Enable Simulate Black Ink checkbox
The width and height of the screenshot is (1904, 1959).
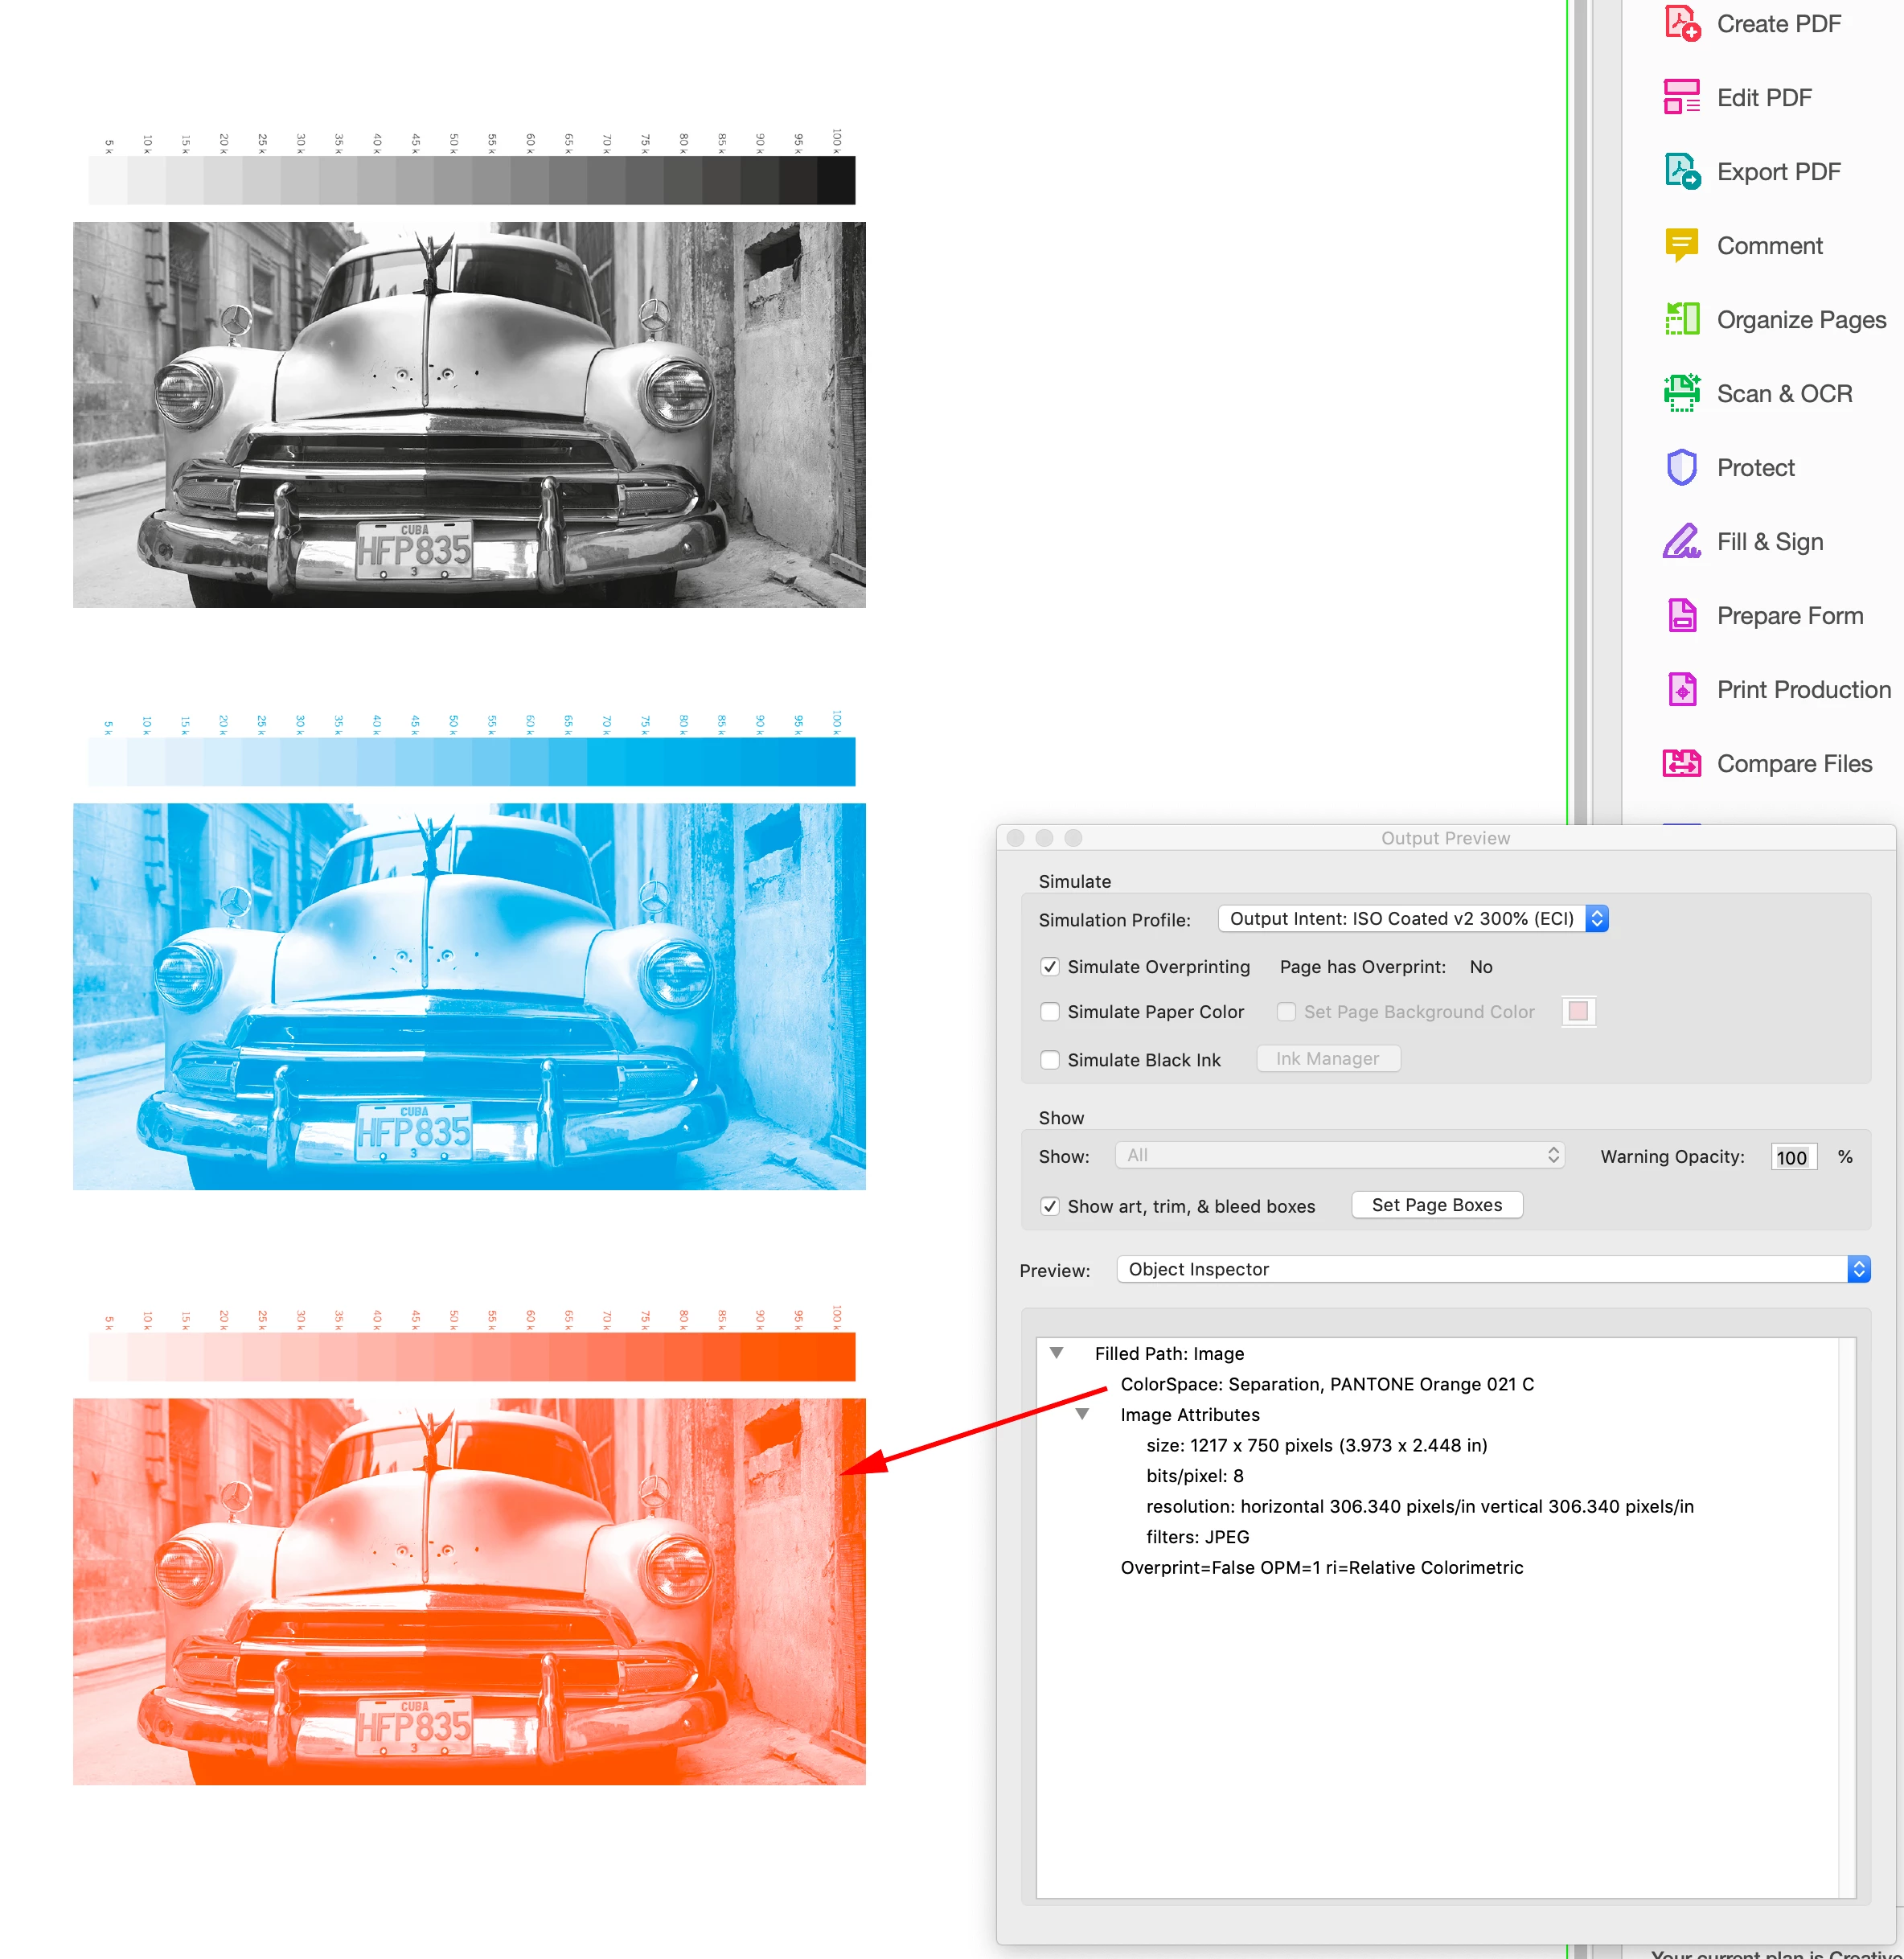pos(1050,1059)
